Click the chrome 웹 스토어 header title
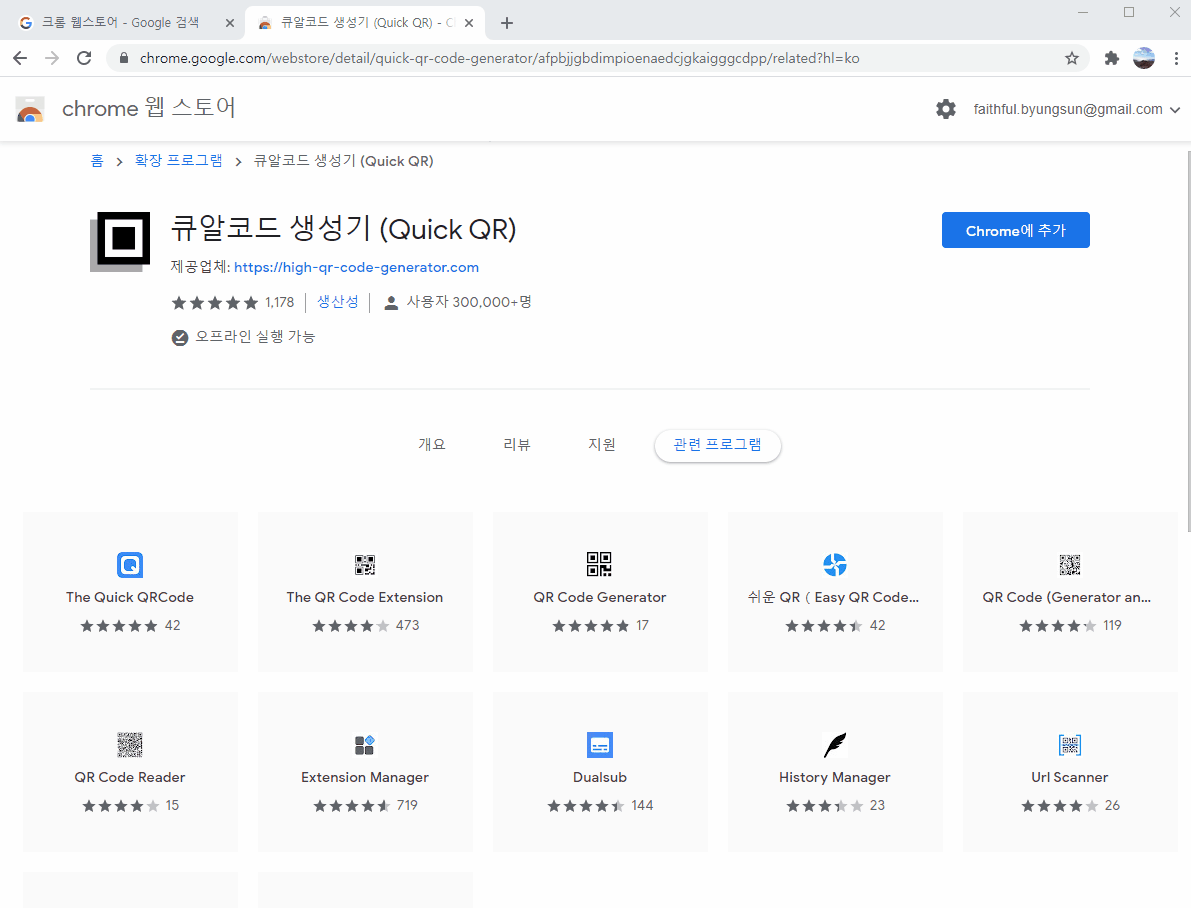 pos(149,108)
